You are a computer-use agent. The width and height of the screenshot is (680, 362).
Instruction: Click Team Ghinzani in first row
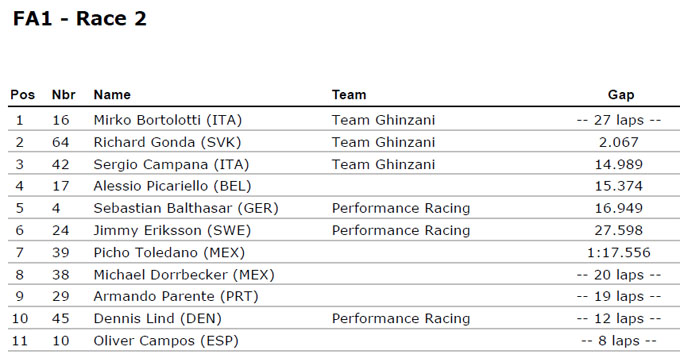tap(383, 120)
